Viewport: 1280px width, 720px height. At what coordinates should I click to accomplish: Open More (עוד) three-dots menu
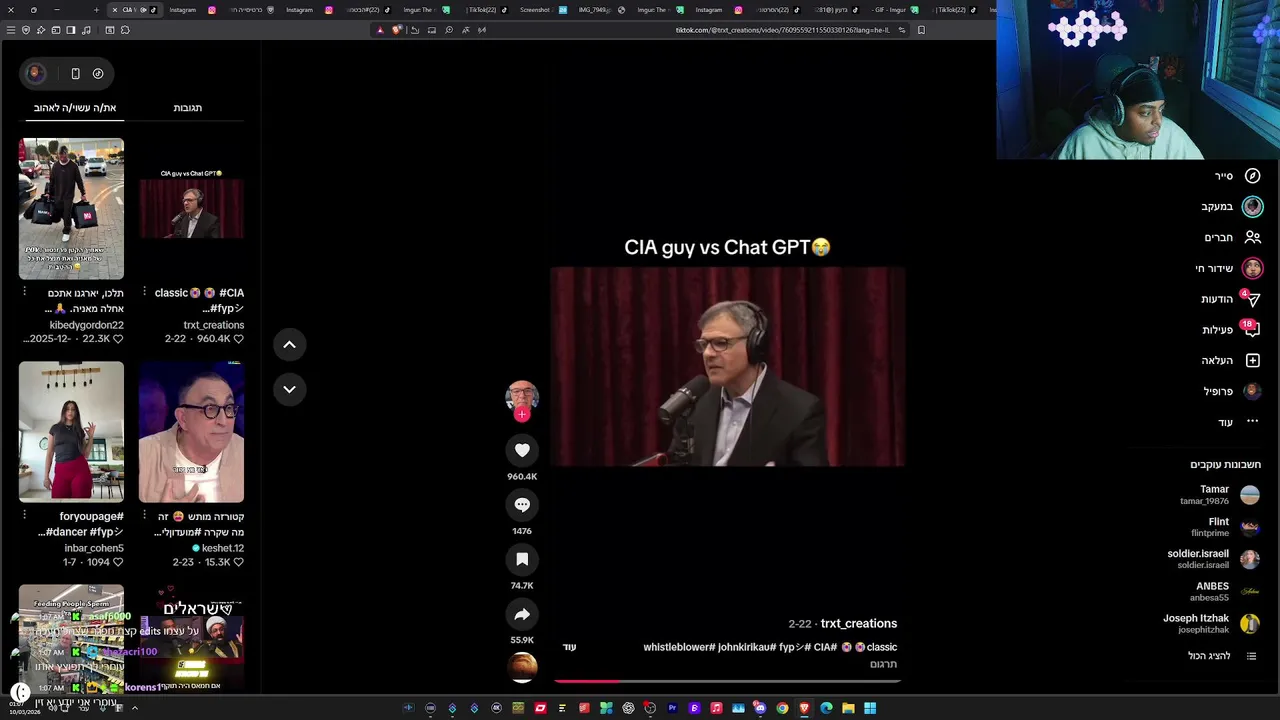(1252, 422)
